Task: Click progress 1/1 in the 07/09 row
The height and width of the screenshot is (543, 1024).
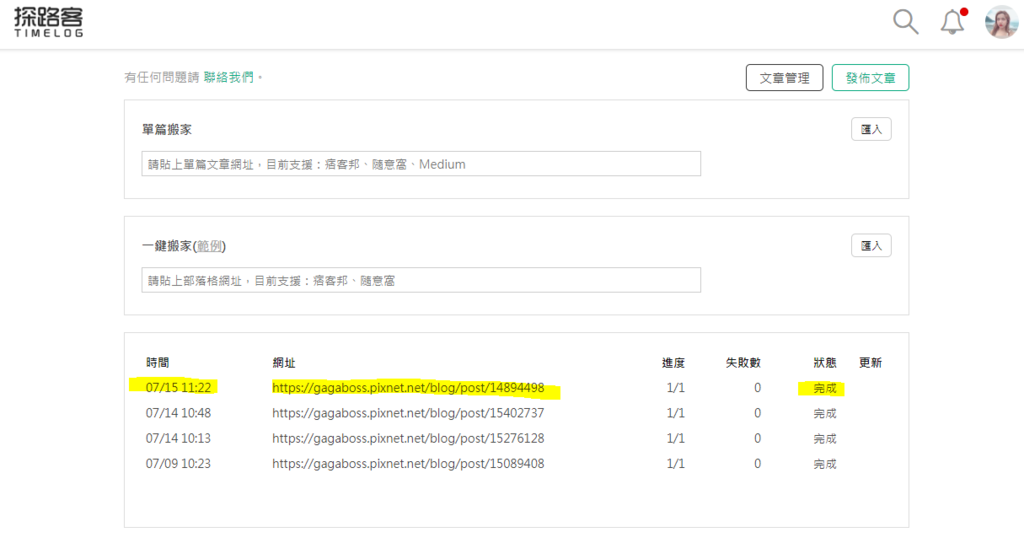Action: (675, 464)
